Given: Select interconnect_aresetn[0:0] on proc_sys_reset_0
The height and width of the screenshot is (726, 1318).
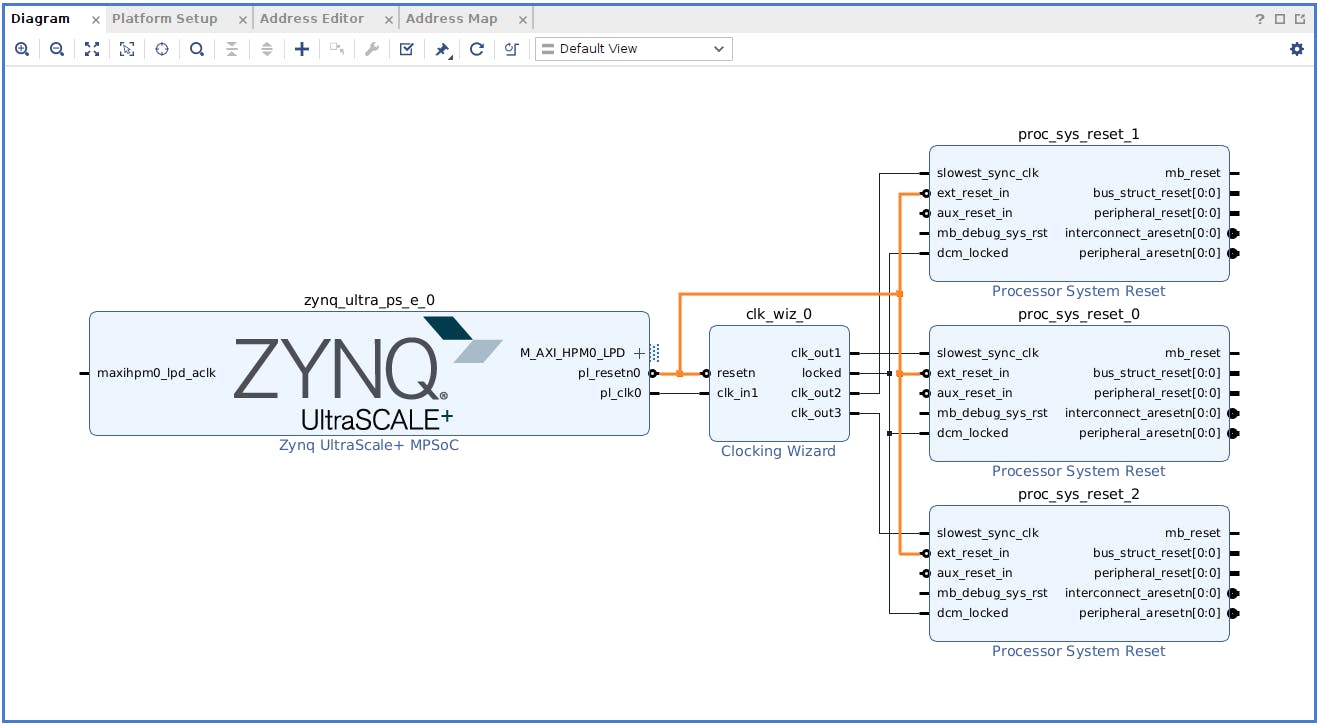Looking at the screenshot, I should [x=1143, y=413].
